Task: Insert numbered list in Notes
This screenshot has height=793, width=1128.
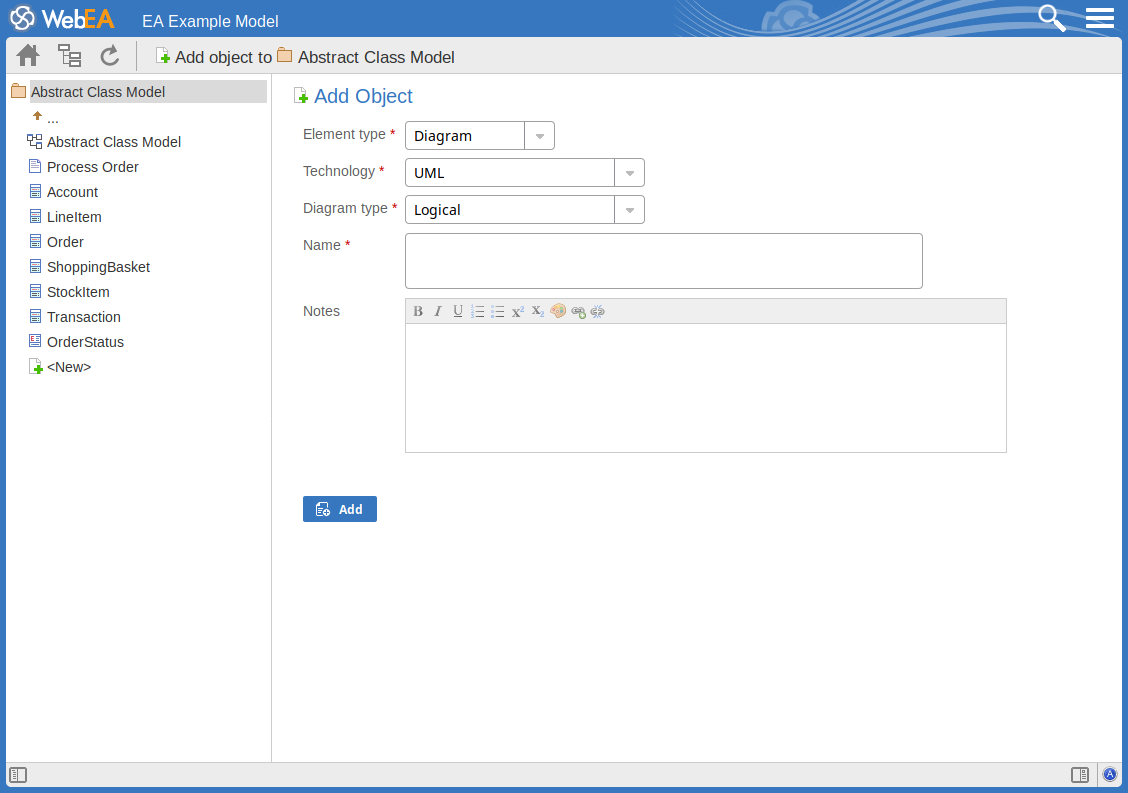Action: [x=478, y=311]
